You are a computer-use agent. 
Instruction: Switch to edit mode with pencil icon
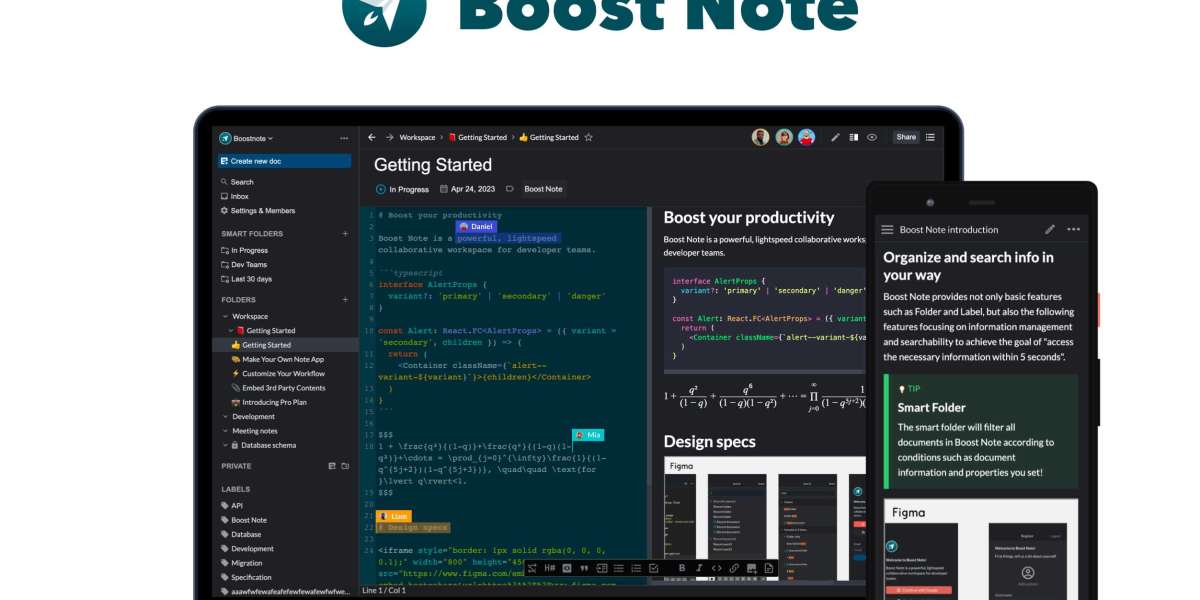(x=836, y=137)
